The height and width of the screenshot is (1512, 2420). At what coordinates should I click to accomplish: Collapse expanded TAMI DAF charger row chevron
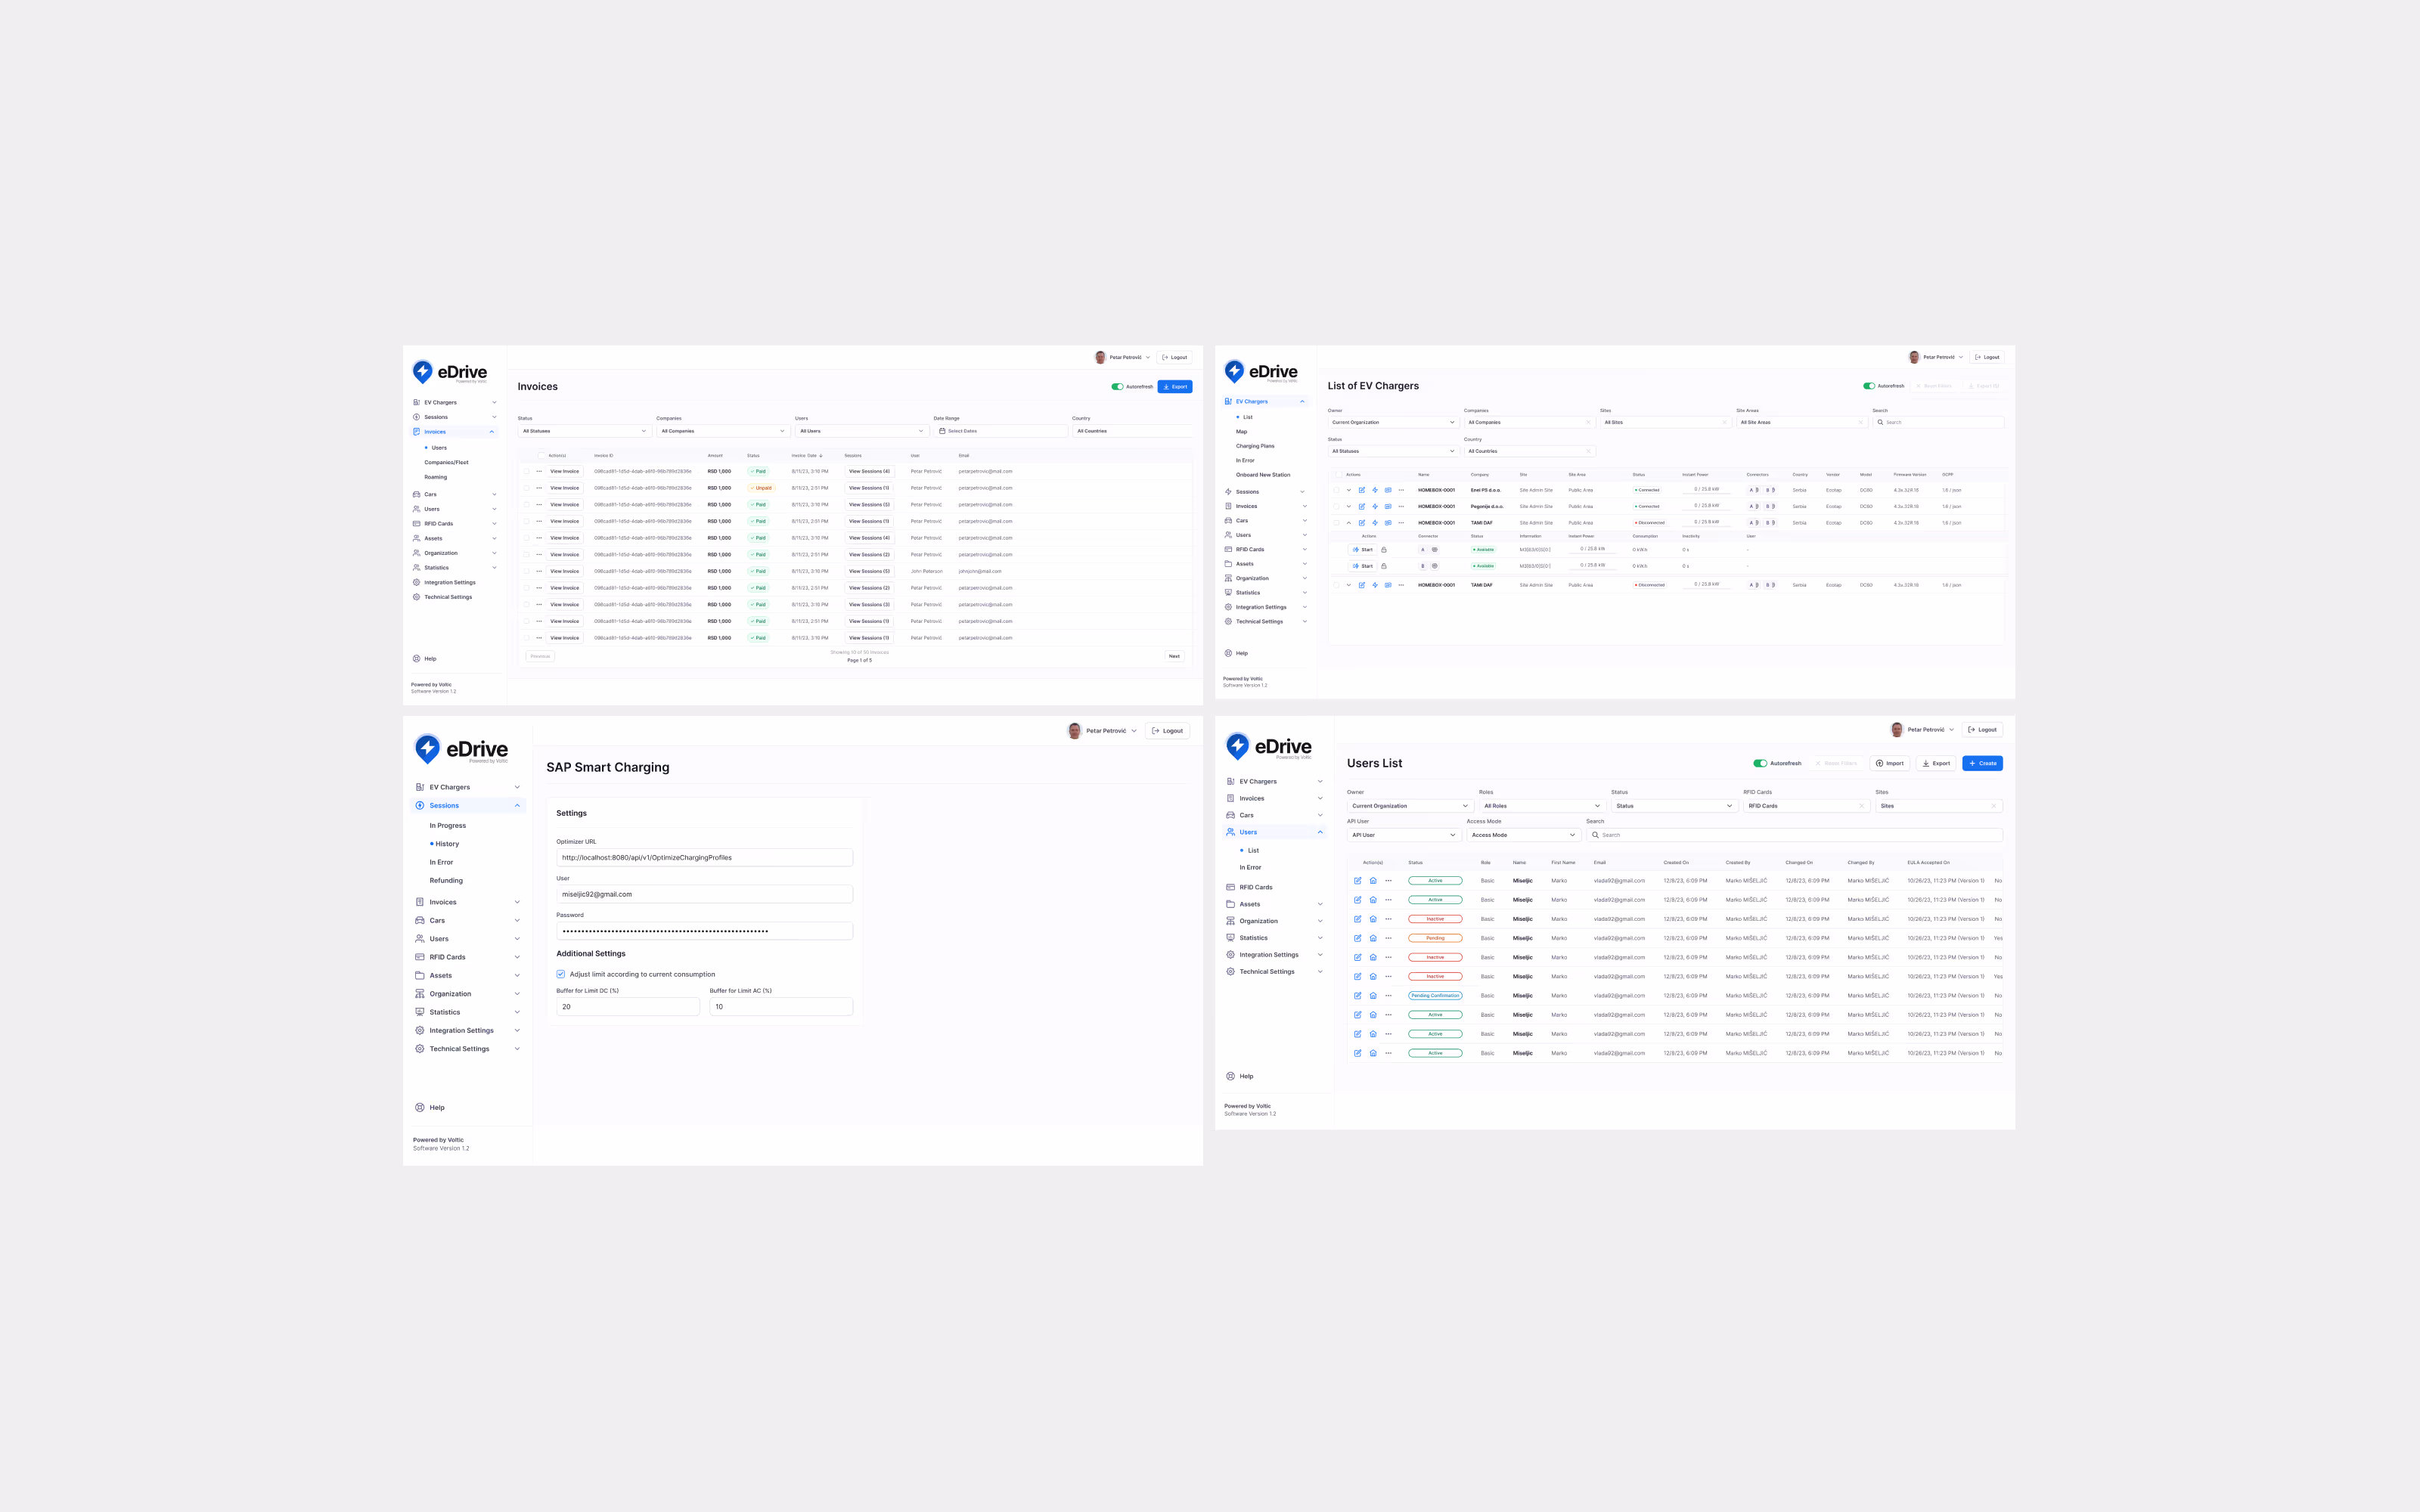point(1348,523)
